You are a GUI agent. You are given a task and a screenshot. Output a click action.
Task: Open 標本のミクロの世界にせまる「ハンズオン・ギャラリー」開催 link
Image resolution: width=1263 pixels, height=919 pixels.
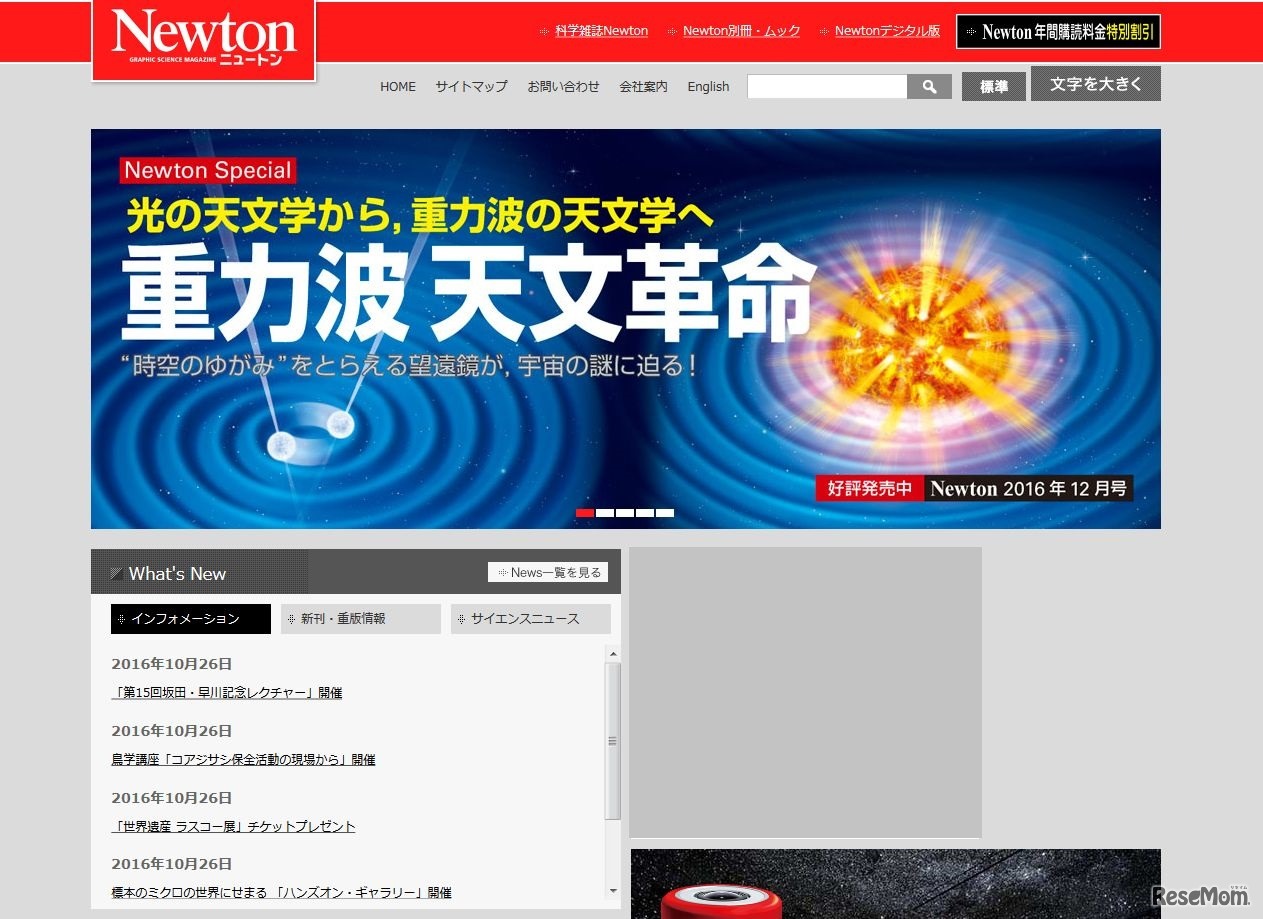tap(281, 893)
